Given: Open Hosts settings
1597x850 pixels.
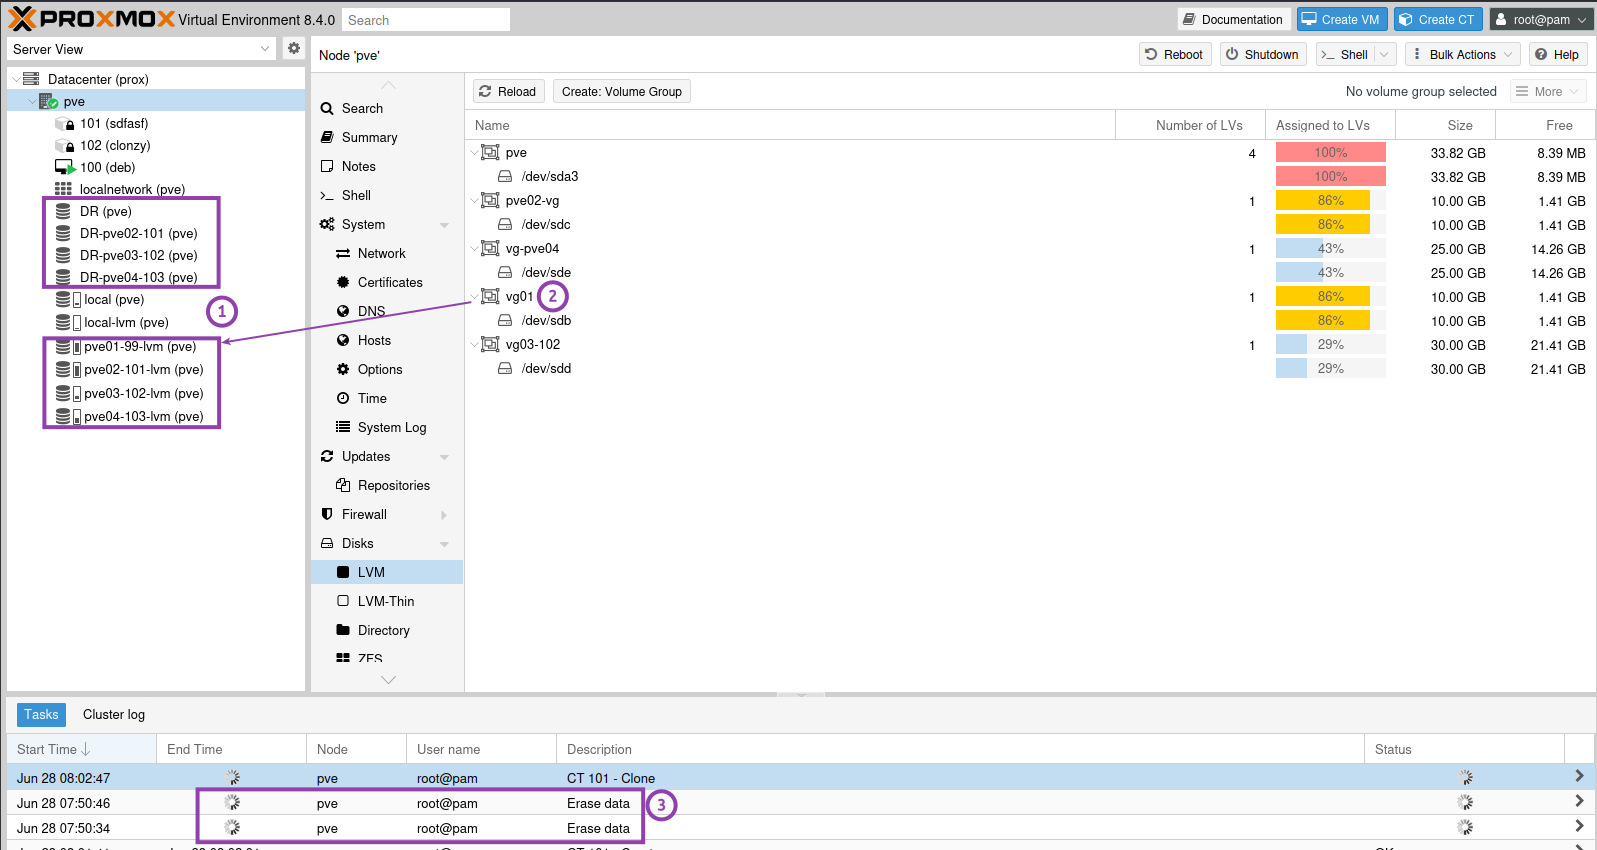Looking at the screenshot, I should pos(374,340).
